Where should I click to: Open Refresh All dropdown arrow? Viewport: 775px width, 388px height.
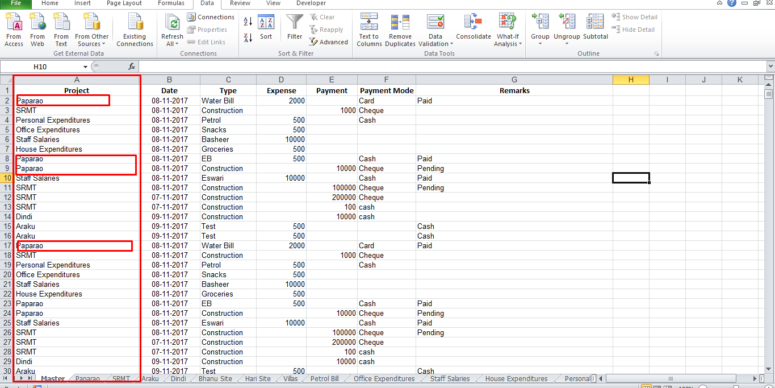click(x=178, y=44)
